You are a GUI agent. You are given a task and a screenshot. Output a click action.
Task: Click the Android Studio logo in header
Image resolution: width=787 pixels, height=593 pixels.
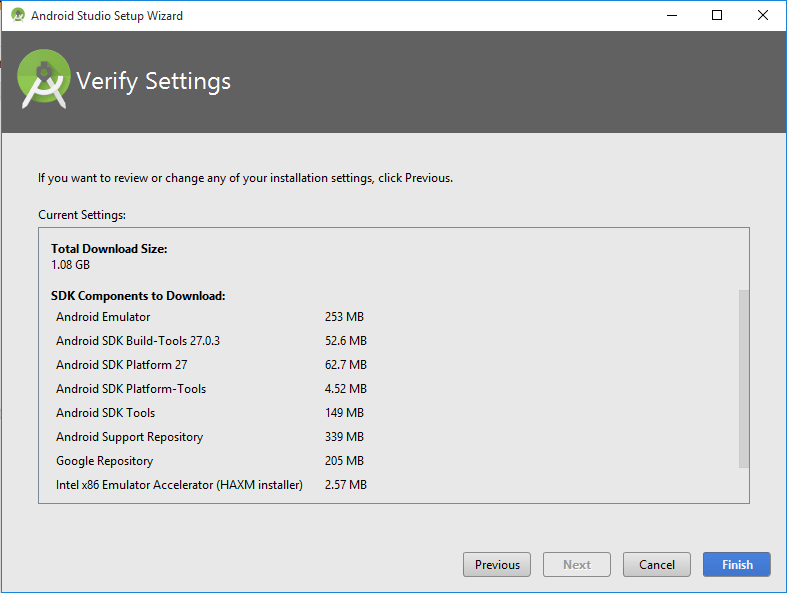pyautogui.click(x=44, y=79)
